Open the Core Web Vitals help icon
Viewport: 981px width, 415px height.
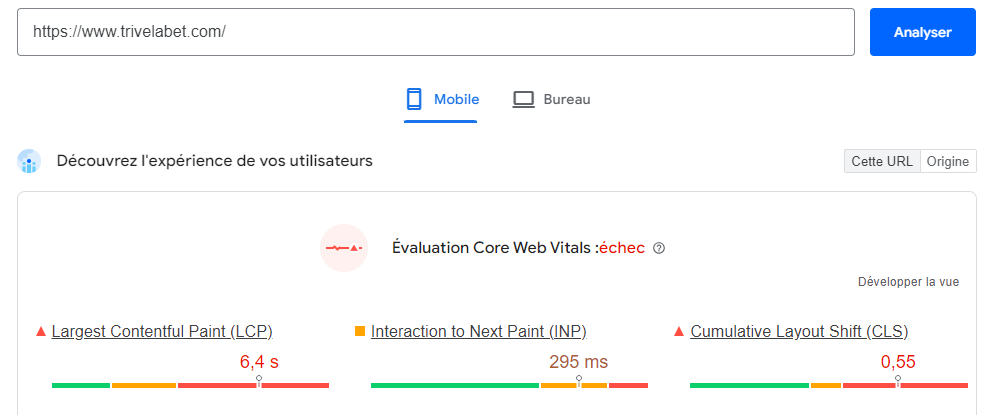coord(659,248)
